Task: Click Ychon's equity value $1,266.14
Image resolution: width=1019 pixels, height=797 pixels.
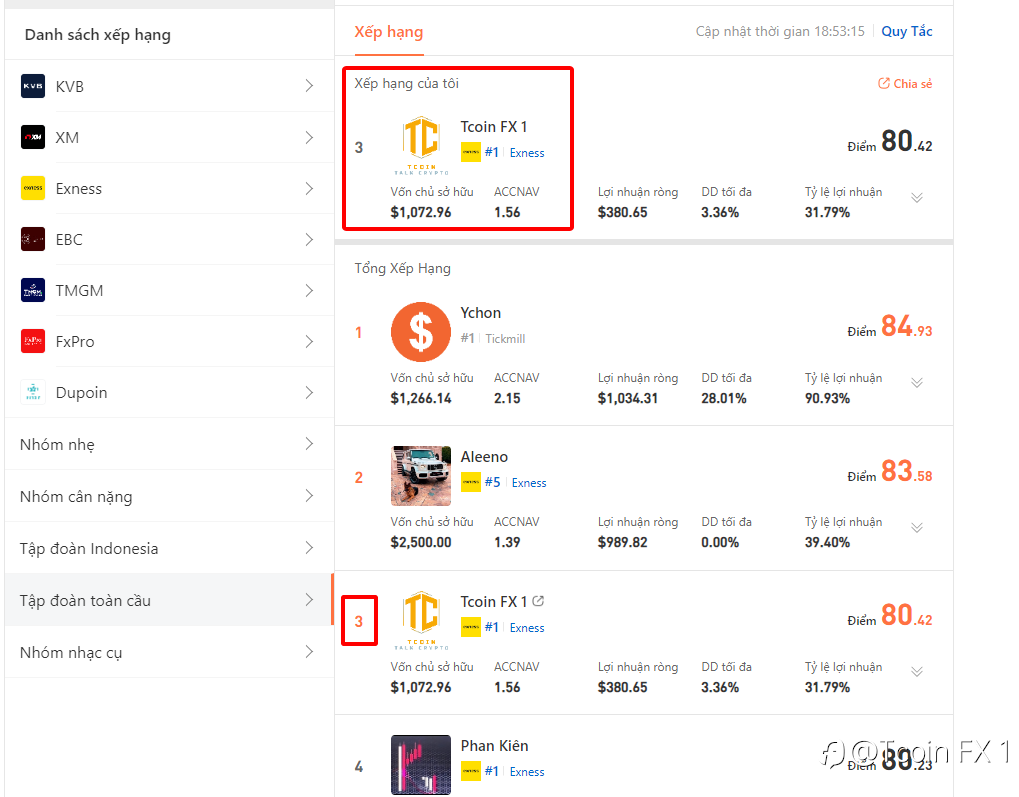Action: pyautogui.click(x=420, y=398)
